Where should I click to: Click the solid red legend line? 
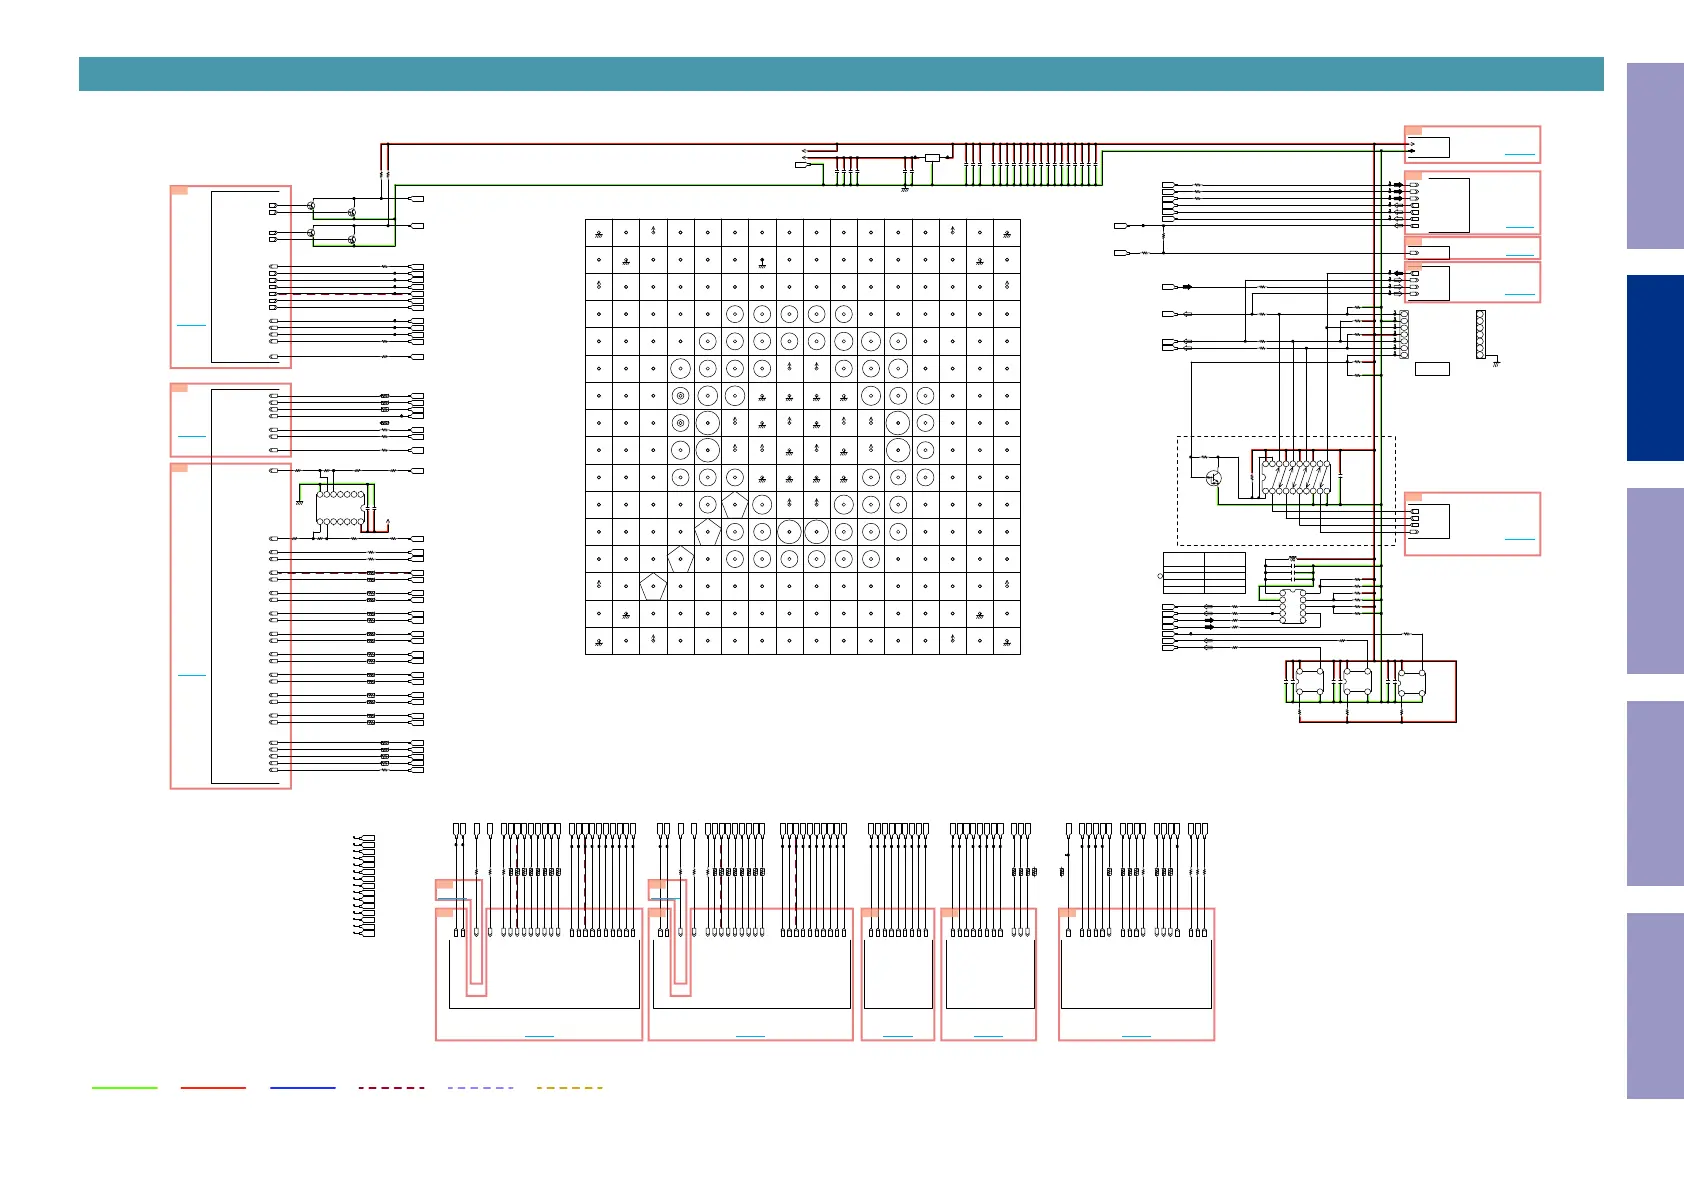213,1087
